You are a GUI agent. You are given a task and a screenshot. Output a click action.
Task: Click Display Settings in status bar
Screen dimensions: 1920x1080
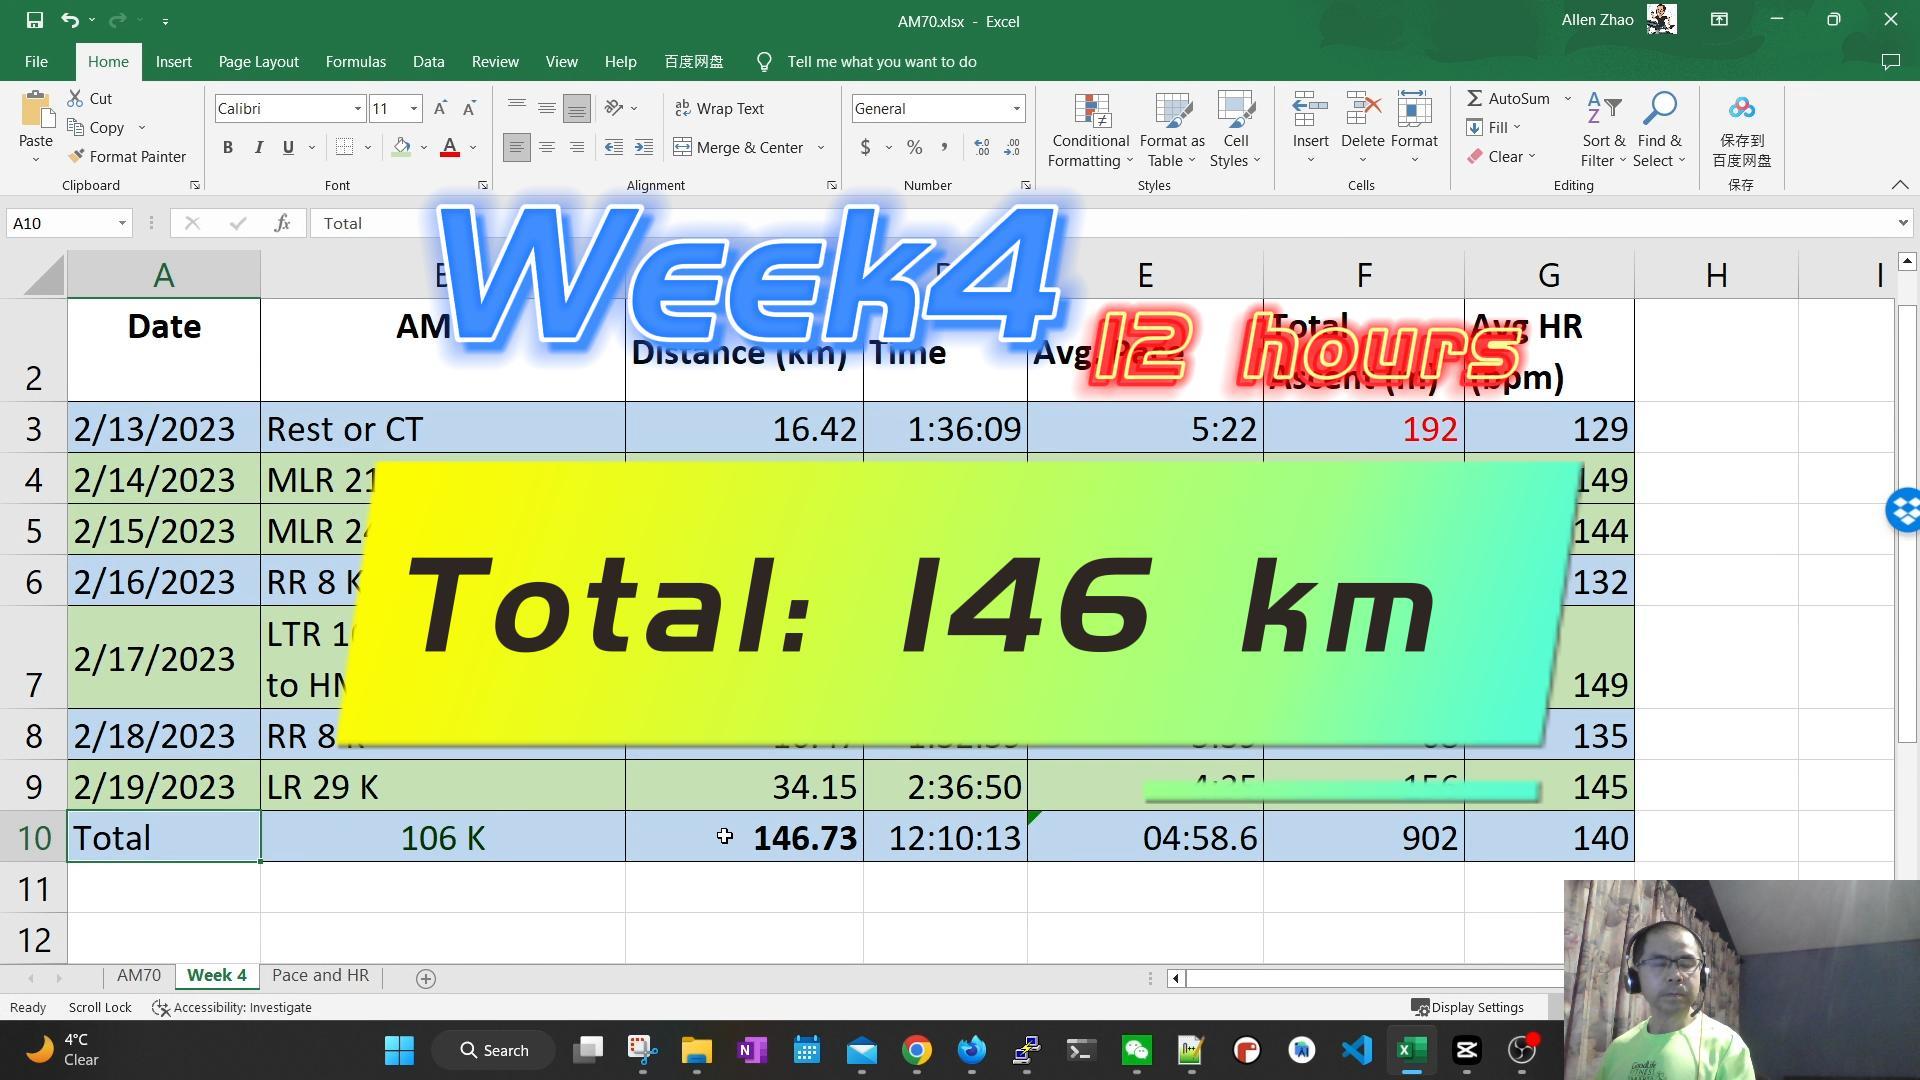pyautogui.click(x=1467, y=1007)
